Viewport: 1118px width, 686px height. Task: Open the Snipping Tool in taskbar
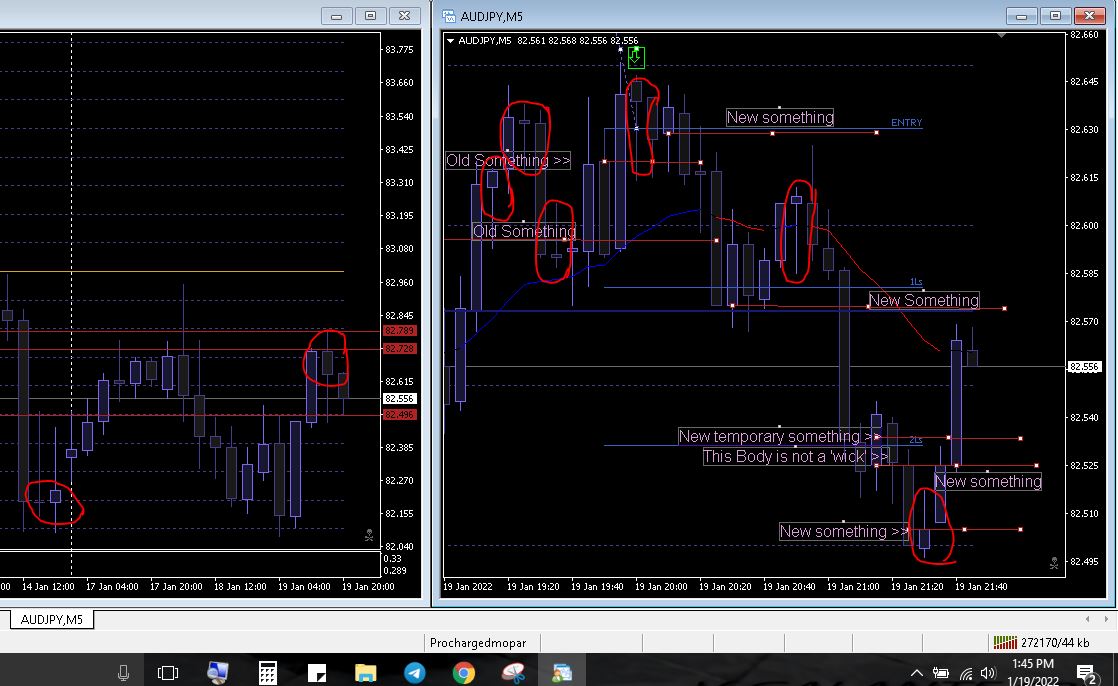point(513,672)
